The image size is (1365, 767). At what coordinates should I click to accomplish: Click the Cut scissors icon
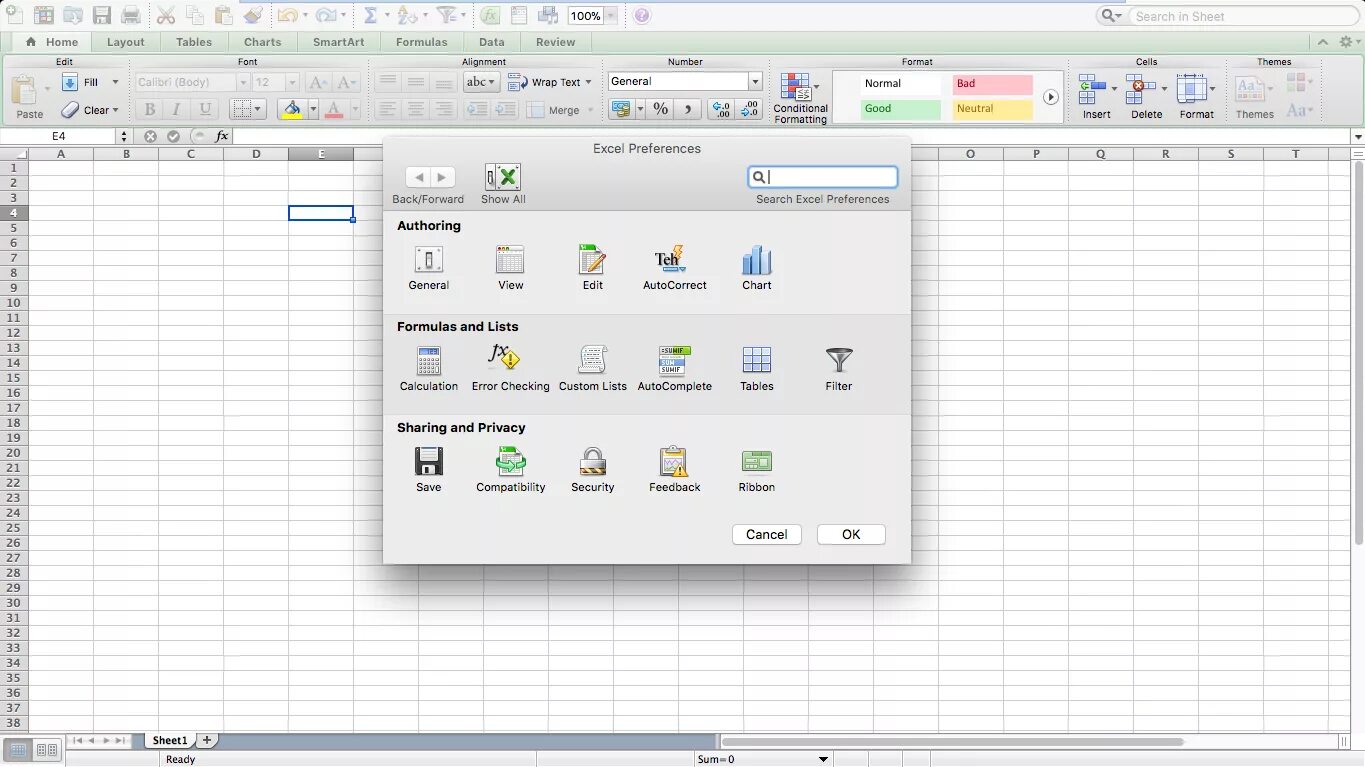point(166,15)
